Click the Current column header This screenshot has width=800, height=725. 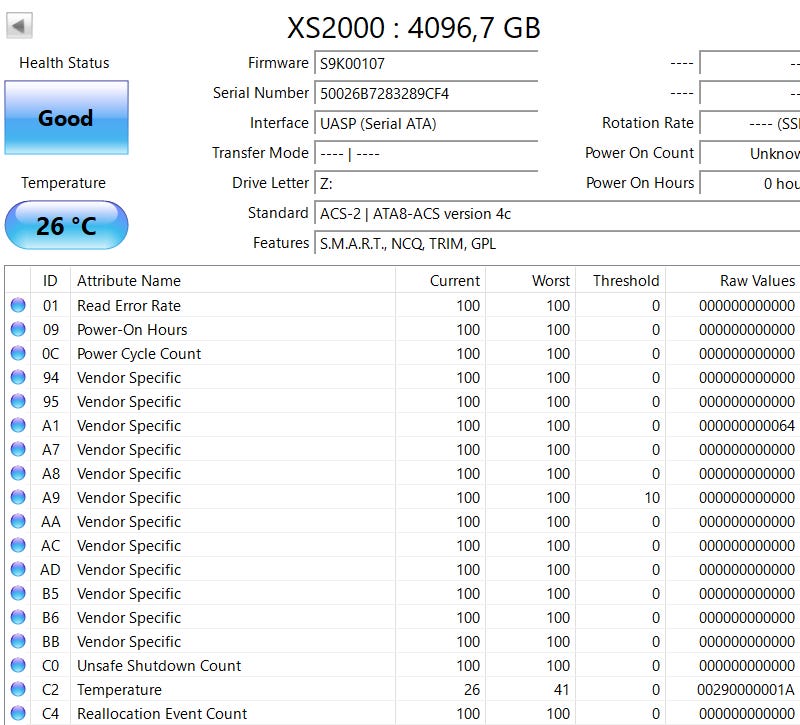point(440,281)
